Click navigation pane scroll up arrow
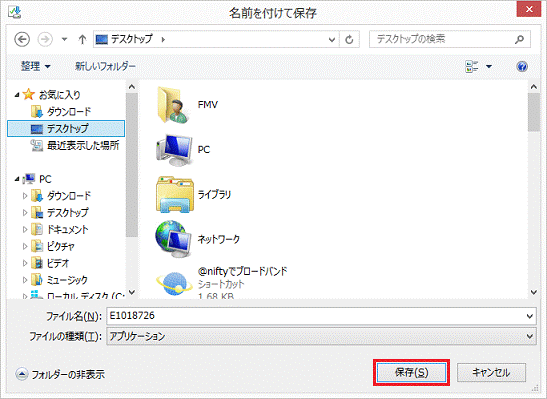This screenshot has height=399, width=547. pyautogui.click(x=132, y=86)
